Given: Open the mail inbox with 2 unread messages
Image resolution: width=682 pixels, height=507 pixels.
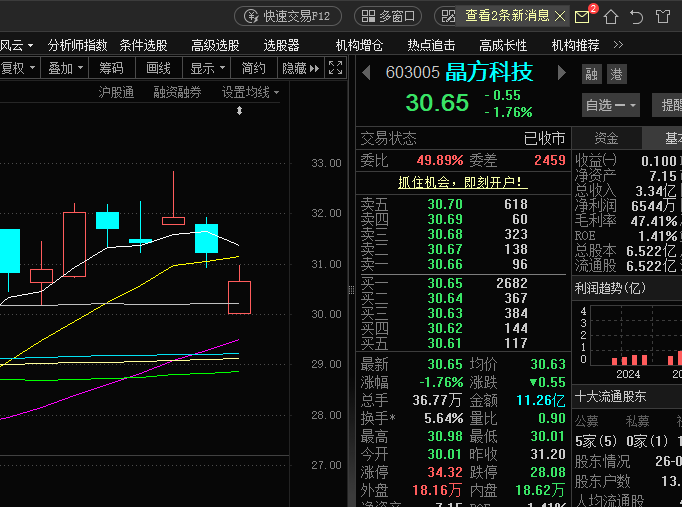Looking at the screenshot, I should tap(583, 17).
